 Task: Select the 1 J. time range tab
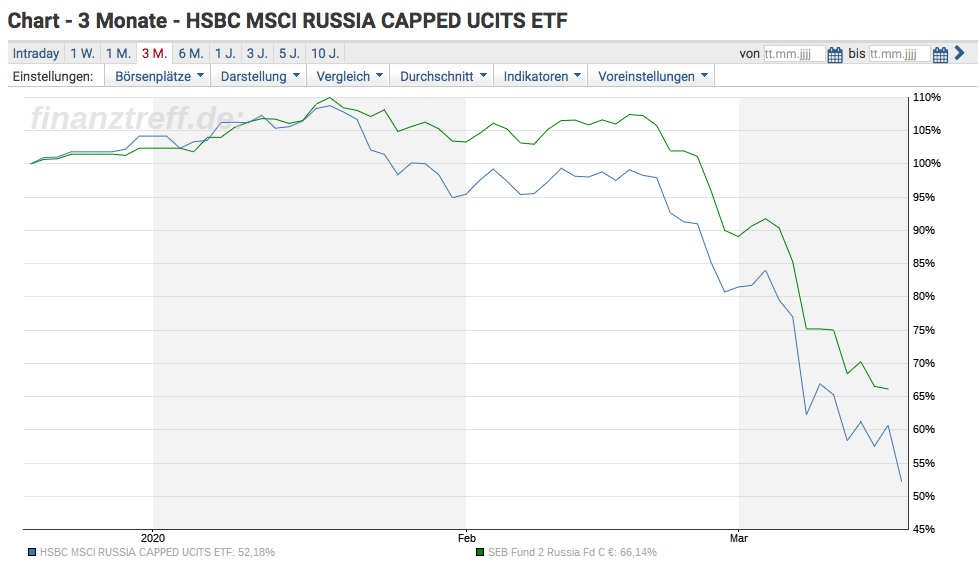point(225,54)
